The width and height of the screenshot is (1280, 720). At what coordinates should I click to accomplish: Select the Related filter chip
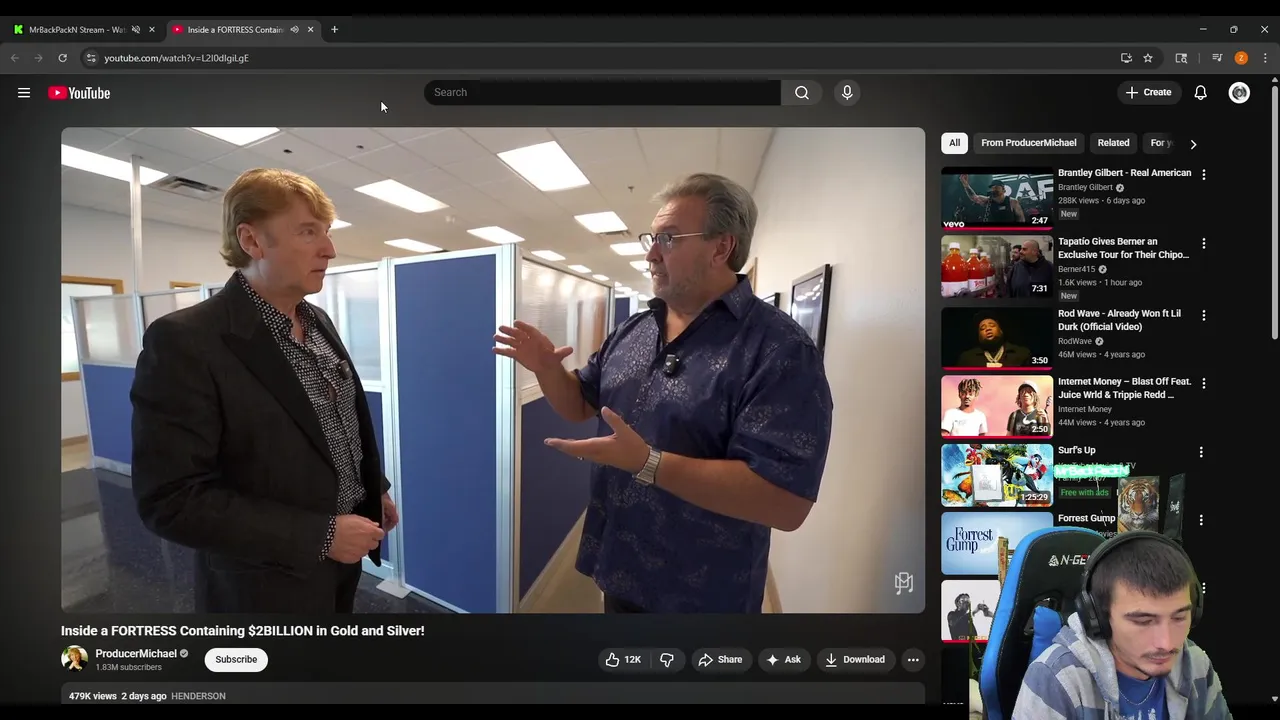(1113, 143)
